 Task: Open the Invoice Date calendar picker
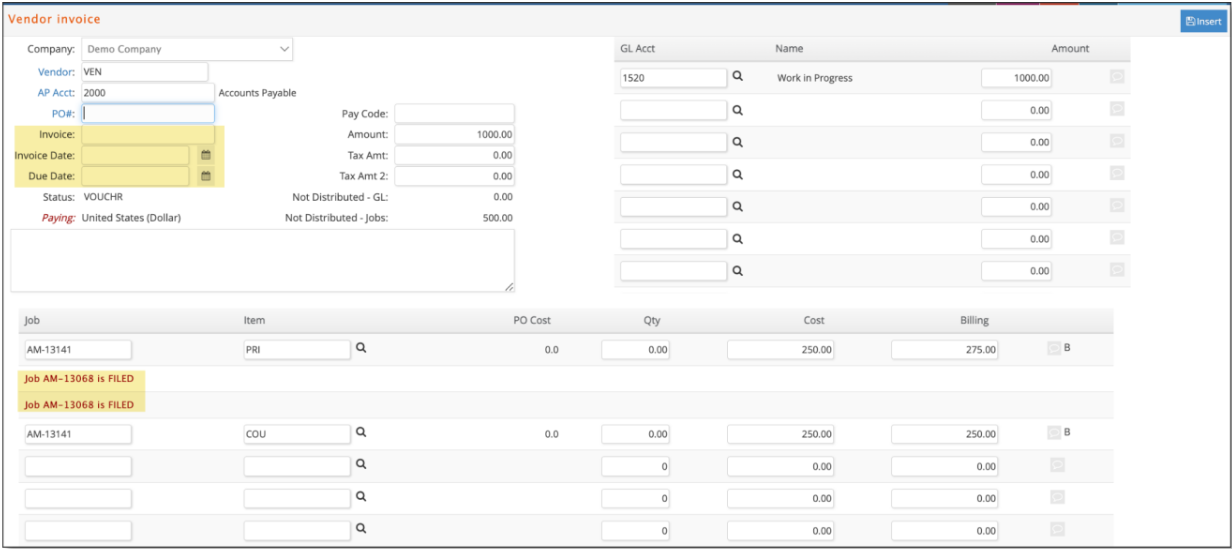(x=205, y=155)
